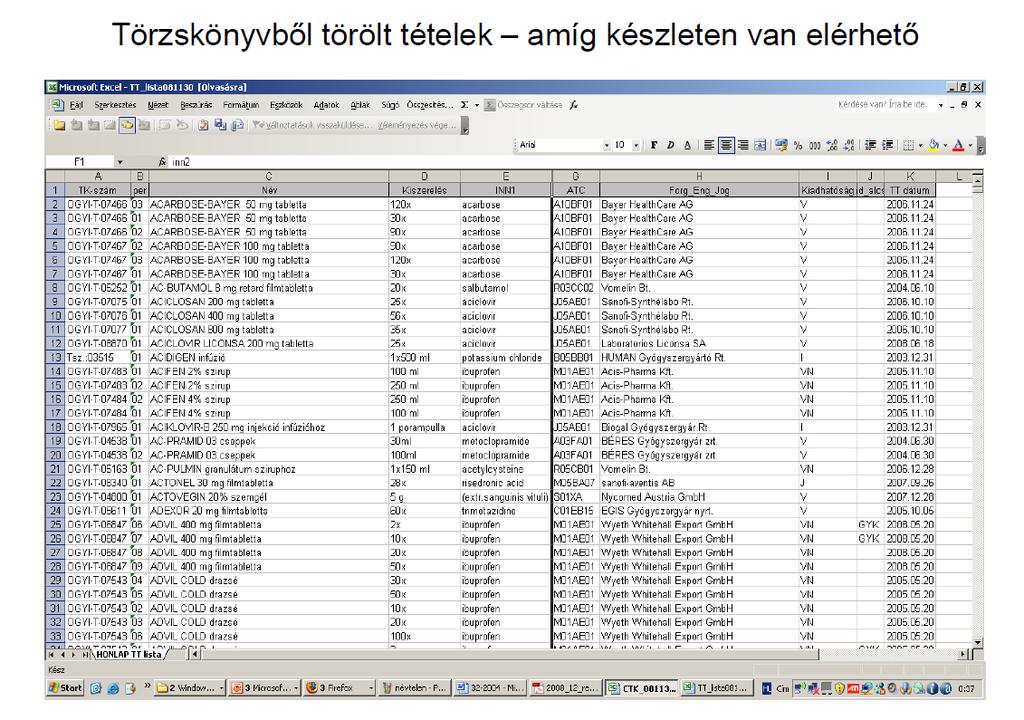Screen dimensions: 1024x720
Task: Click the 'ACTONEL 30 mg filmtabletta' cell
Action: 268,483
